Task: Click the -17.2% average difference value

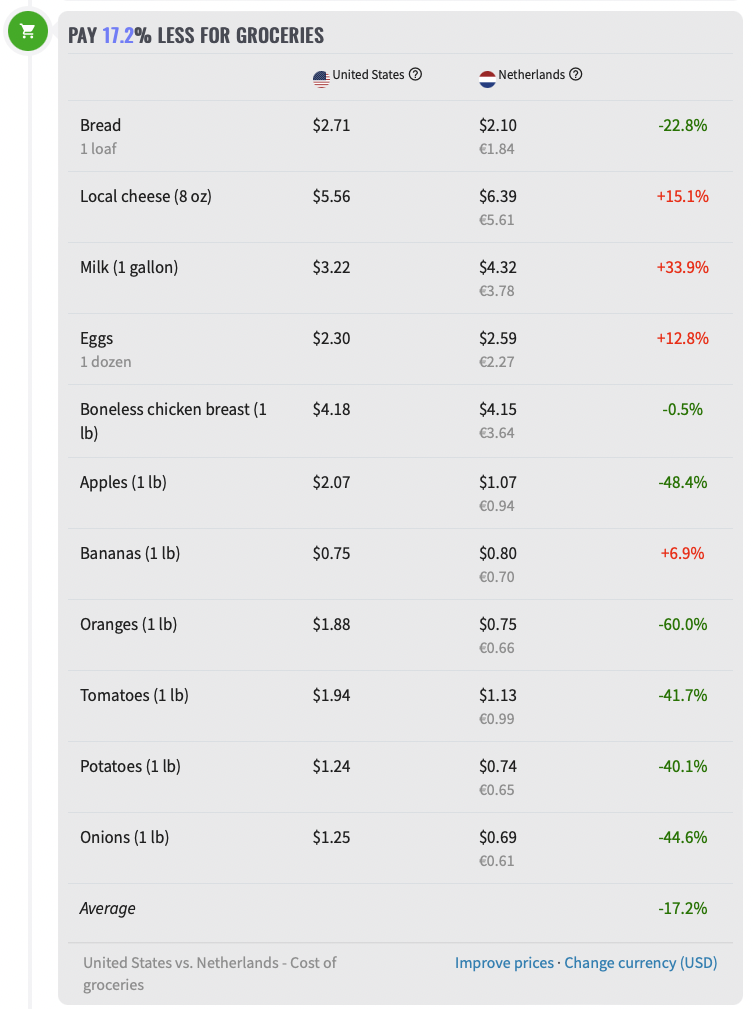Action: click(682, 909)
